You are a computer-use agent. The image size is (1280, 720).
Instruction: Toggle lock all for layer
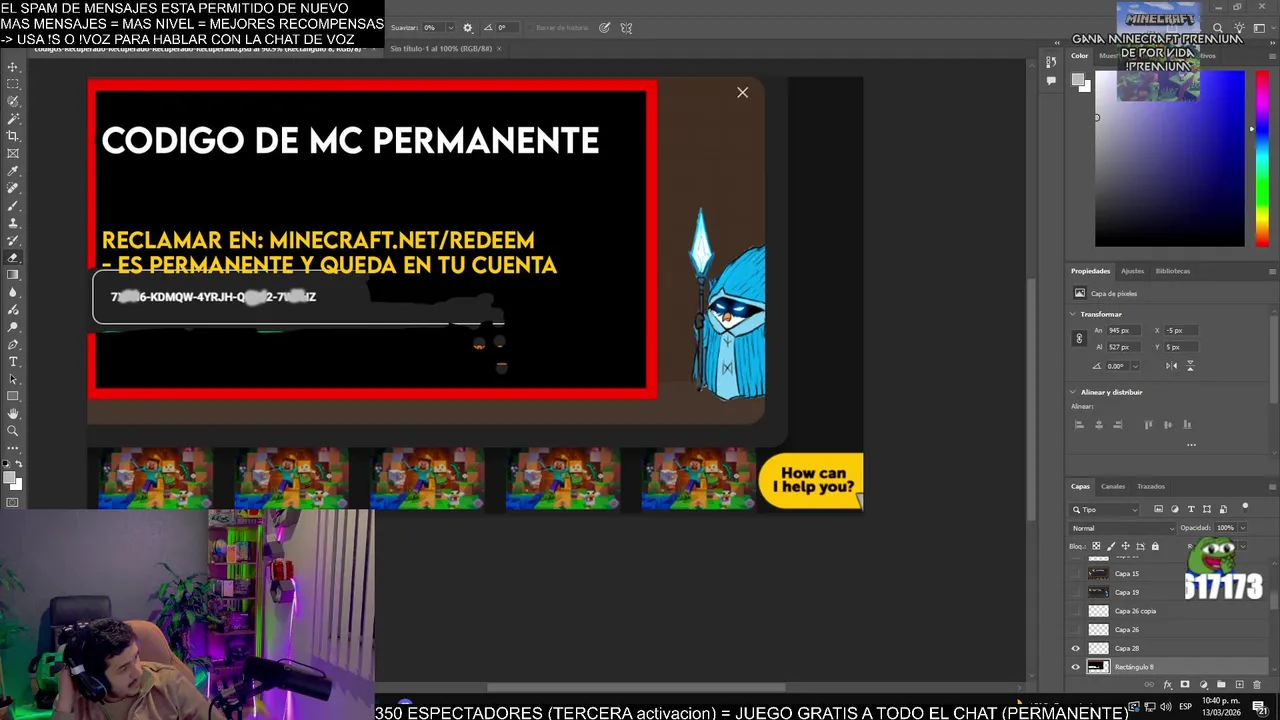1155,546
